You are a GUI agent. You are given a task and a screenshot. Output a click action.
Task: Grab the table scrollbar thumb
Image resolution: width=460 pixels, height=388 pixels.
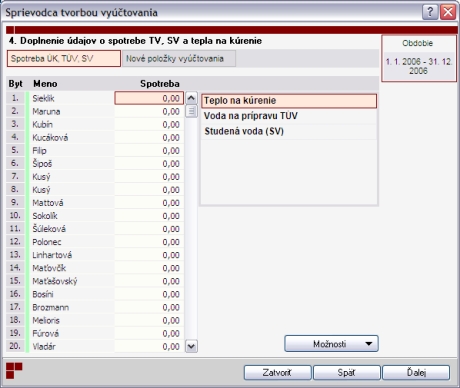click(x=191, y=111)
